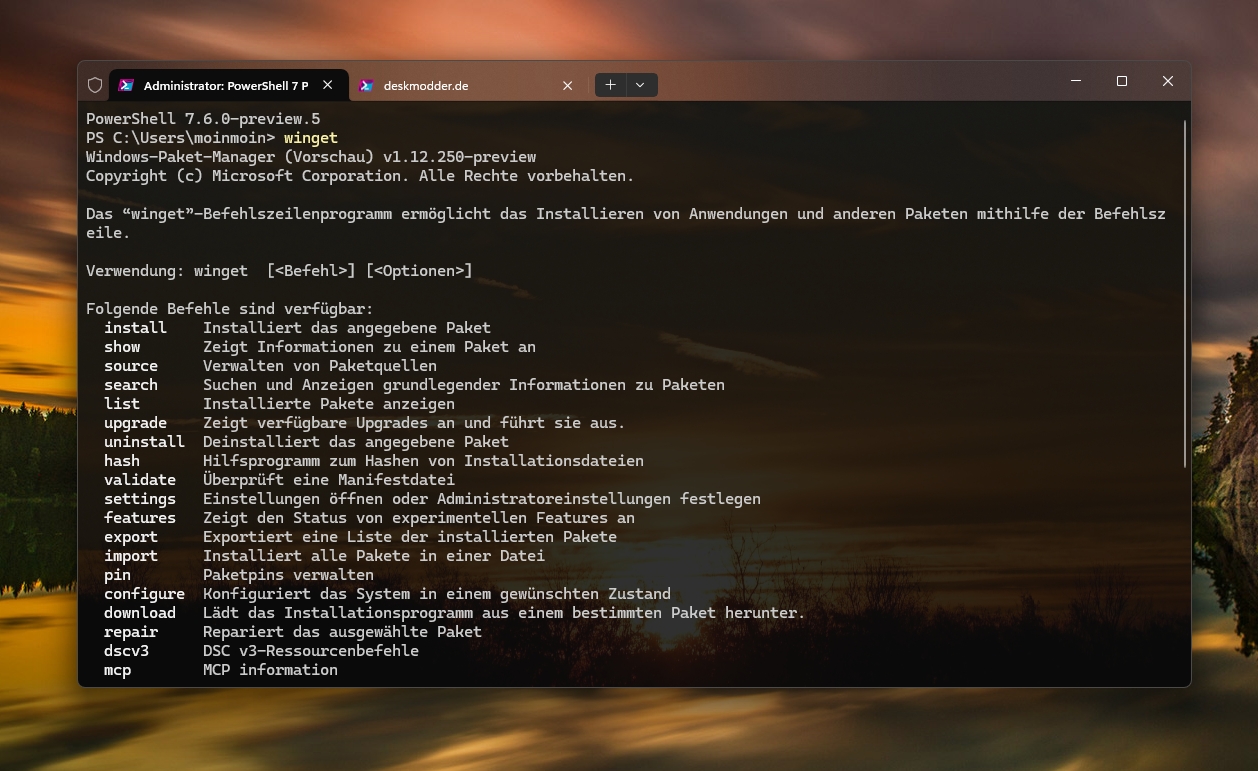The height and width of the screenshot is (771, 1258).
Task: Click the PowerShell icon on the Administrator tab
Action: pyautogui.click(x=127, y=85)
